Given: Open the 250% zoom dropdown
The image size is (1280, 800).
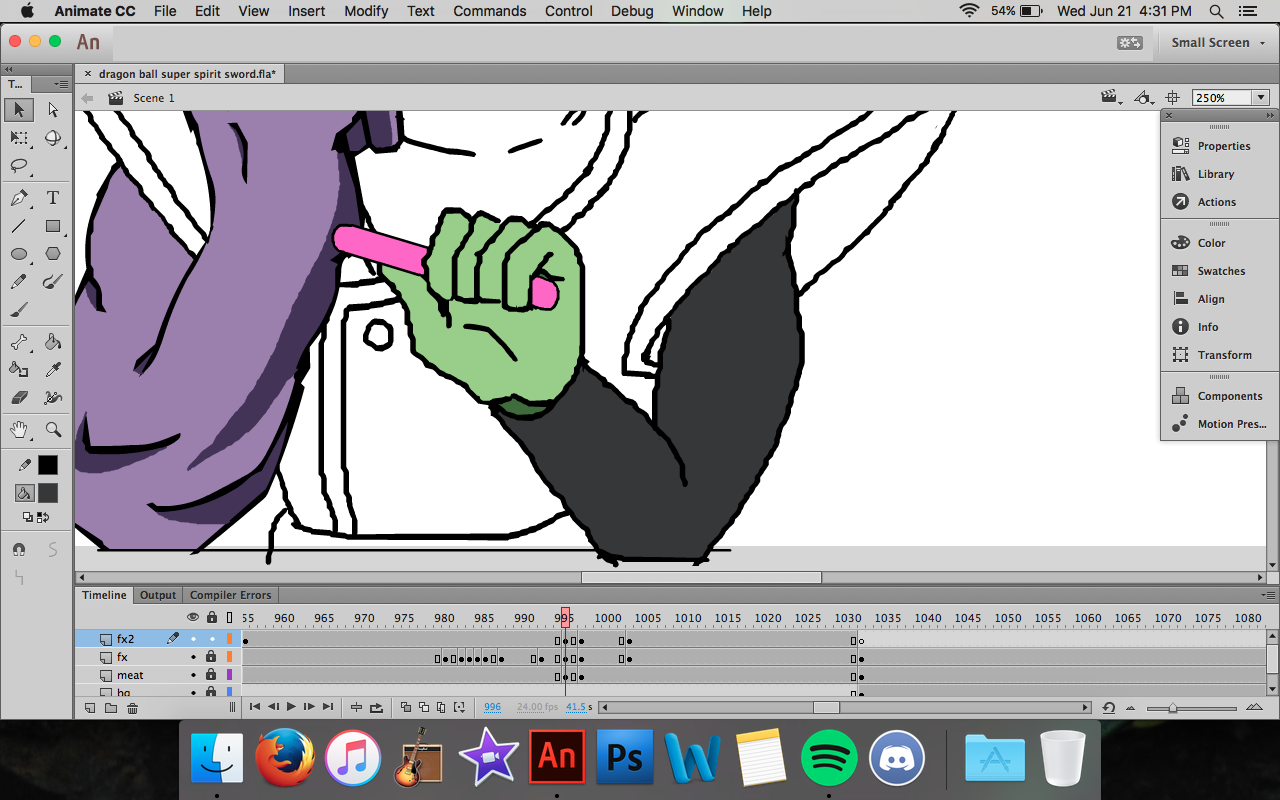Looking at the screenshot, I should click(1260, 98).
